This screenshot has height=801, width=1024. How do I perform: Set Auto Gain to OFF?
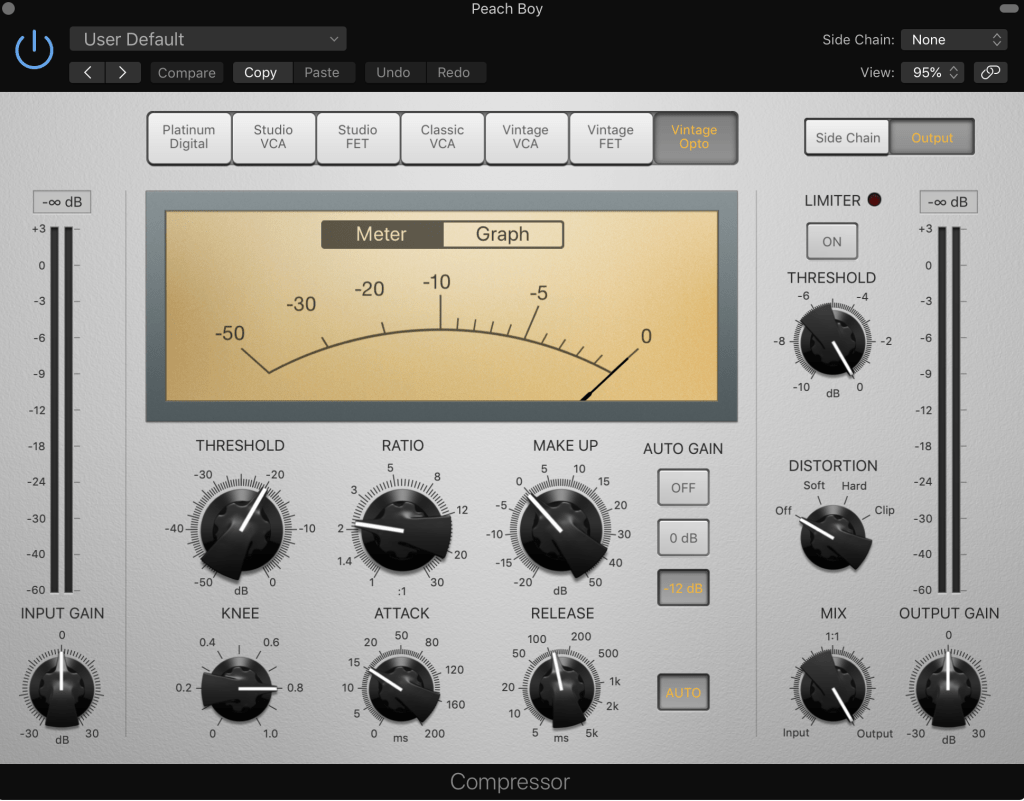(683, 488)
